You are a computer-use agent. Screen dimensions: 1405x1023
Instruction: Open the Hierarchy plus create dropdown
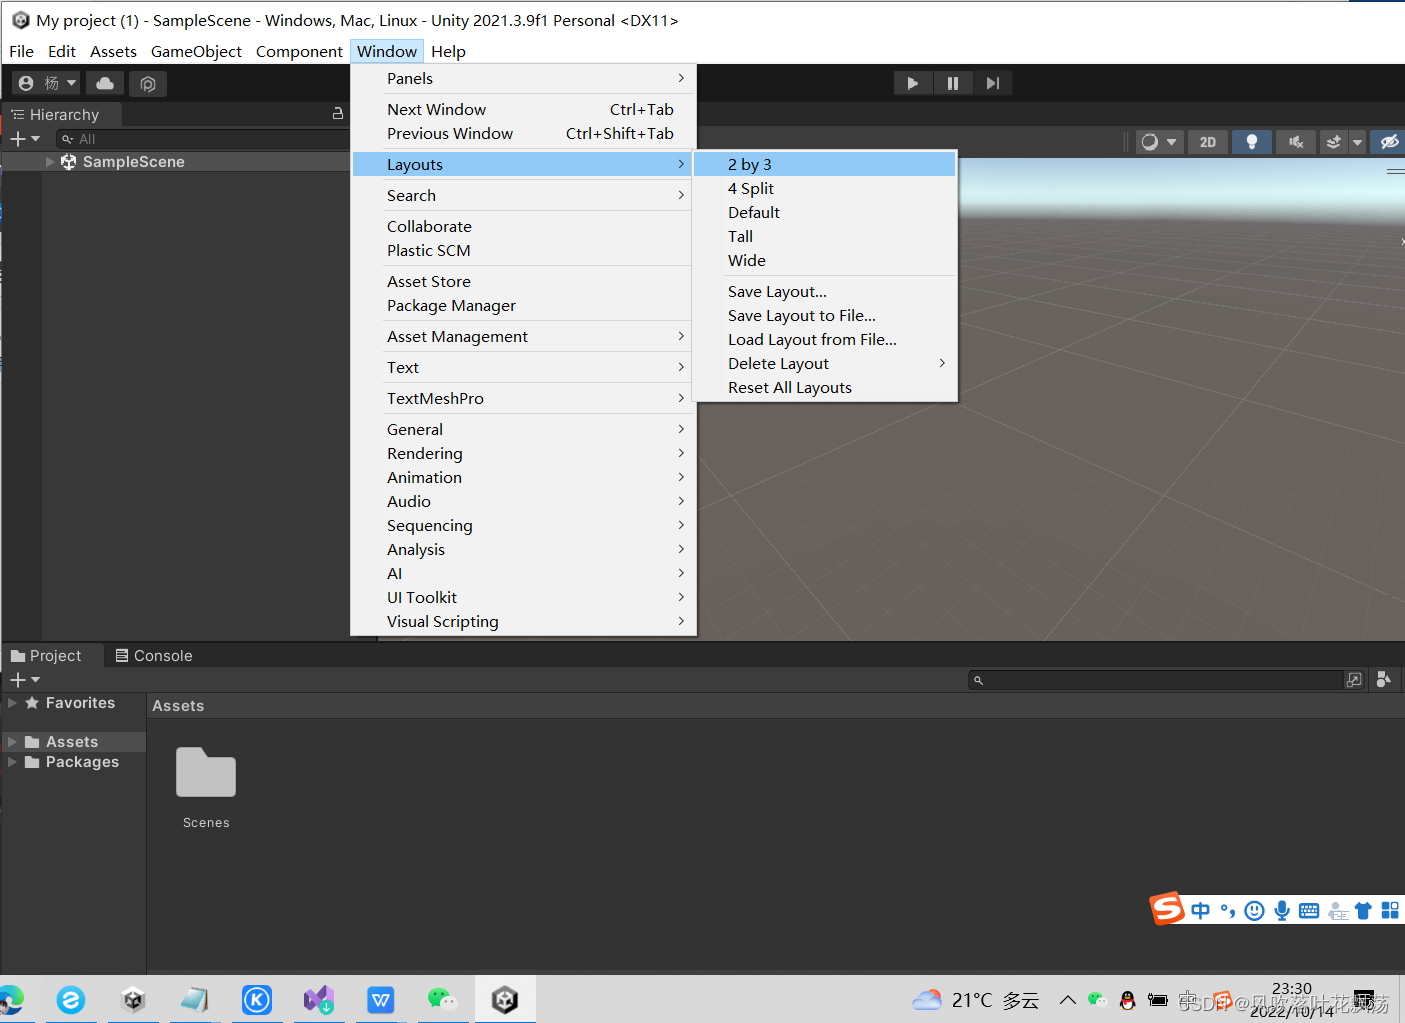tap(25, 139)
